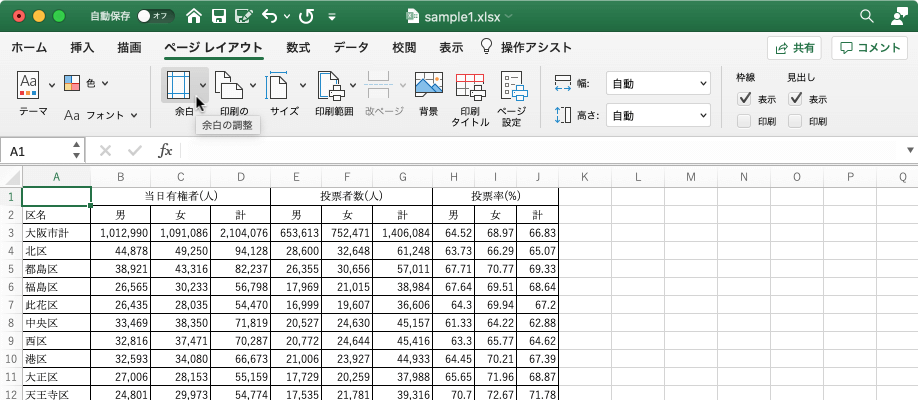Click the save-as edit icon
Image resolution: width=918 pixels, height=400 pixels.
point(244,16)
